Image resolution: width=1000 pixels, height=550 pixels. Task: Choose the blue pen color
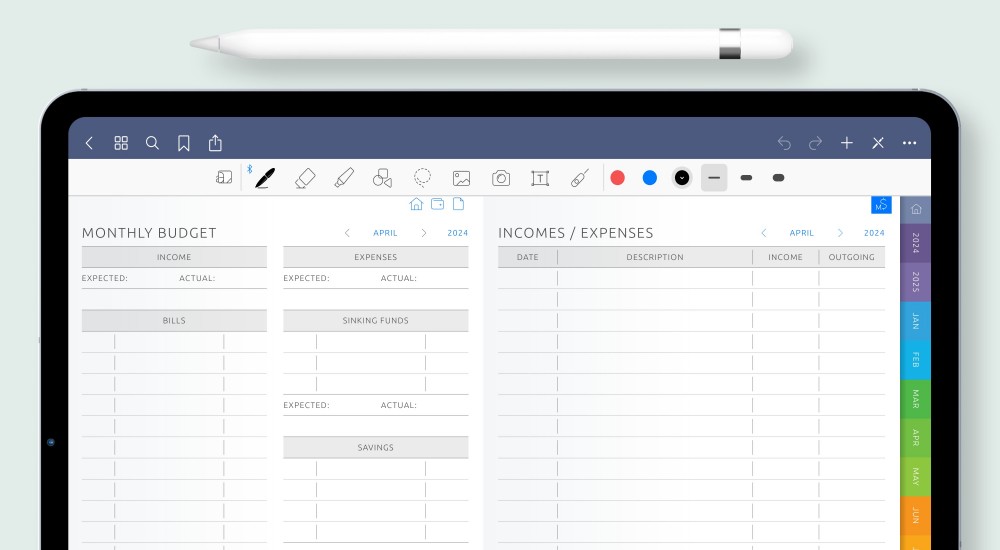point(650,177)
